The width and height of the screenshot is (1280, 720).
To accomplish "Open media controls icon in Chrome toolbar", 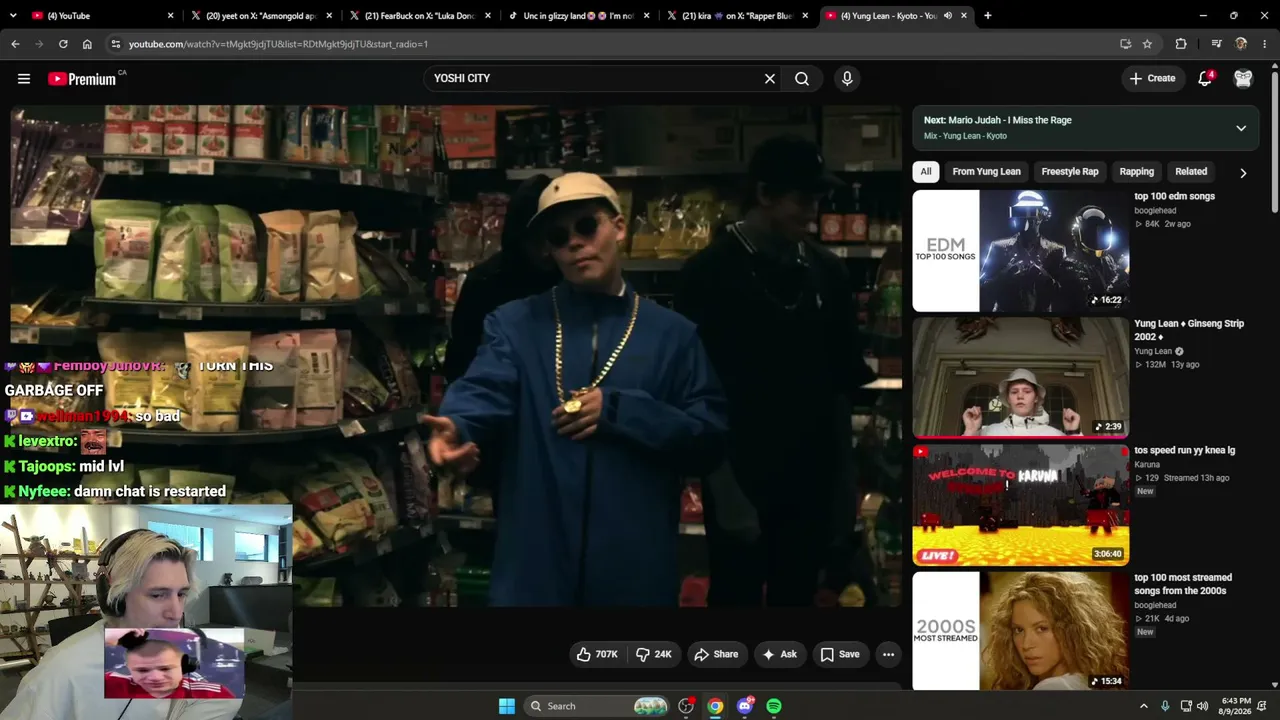I will pos(1216,44).
